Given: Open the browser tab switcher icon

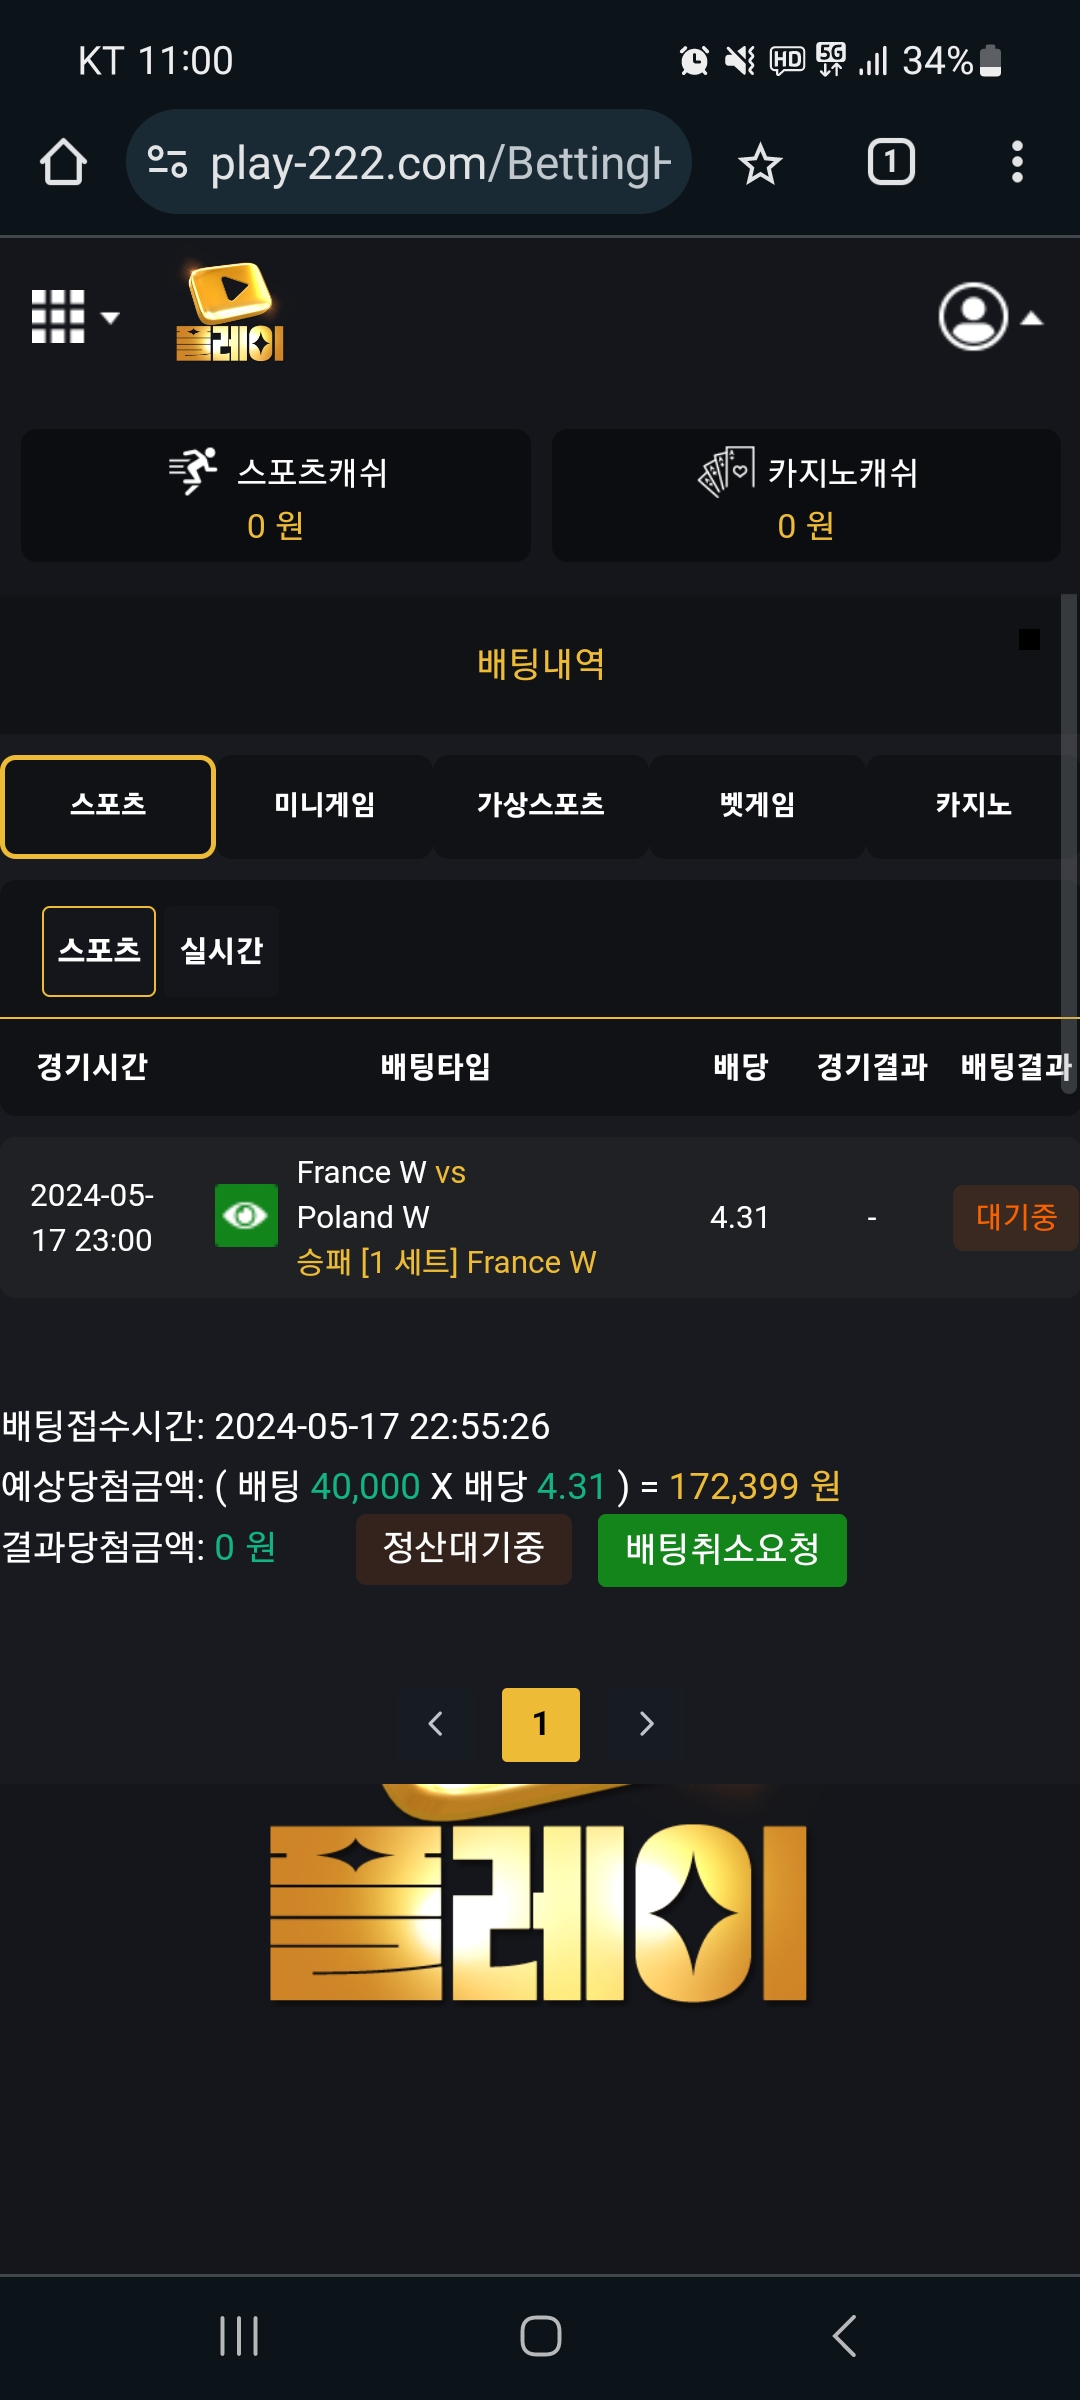Looking at the screenshot, I should 891,162.
